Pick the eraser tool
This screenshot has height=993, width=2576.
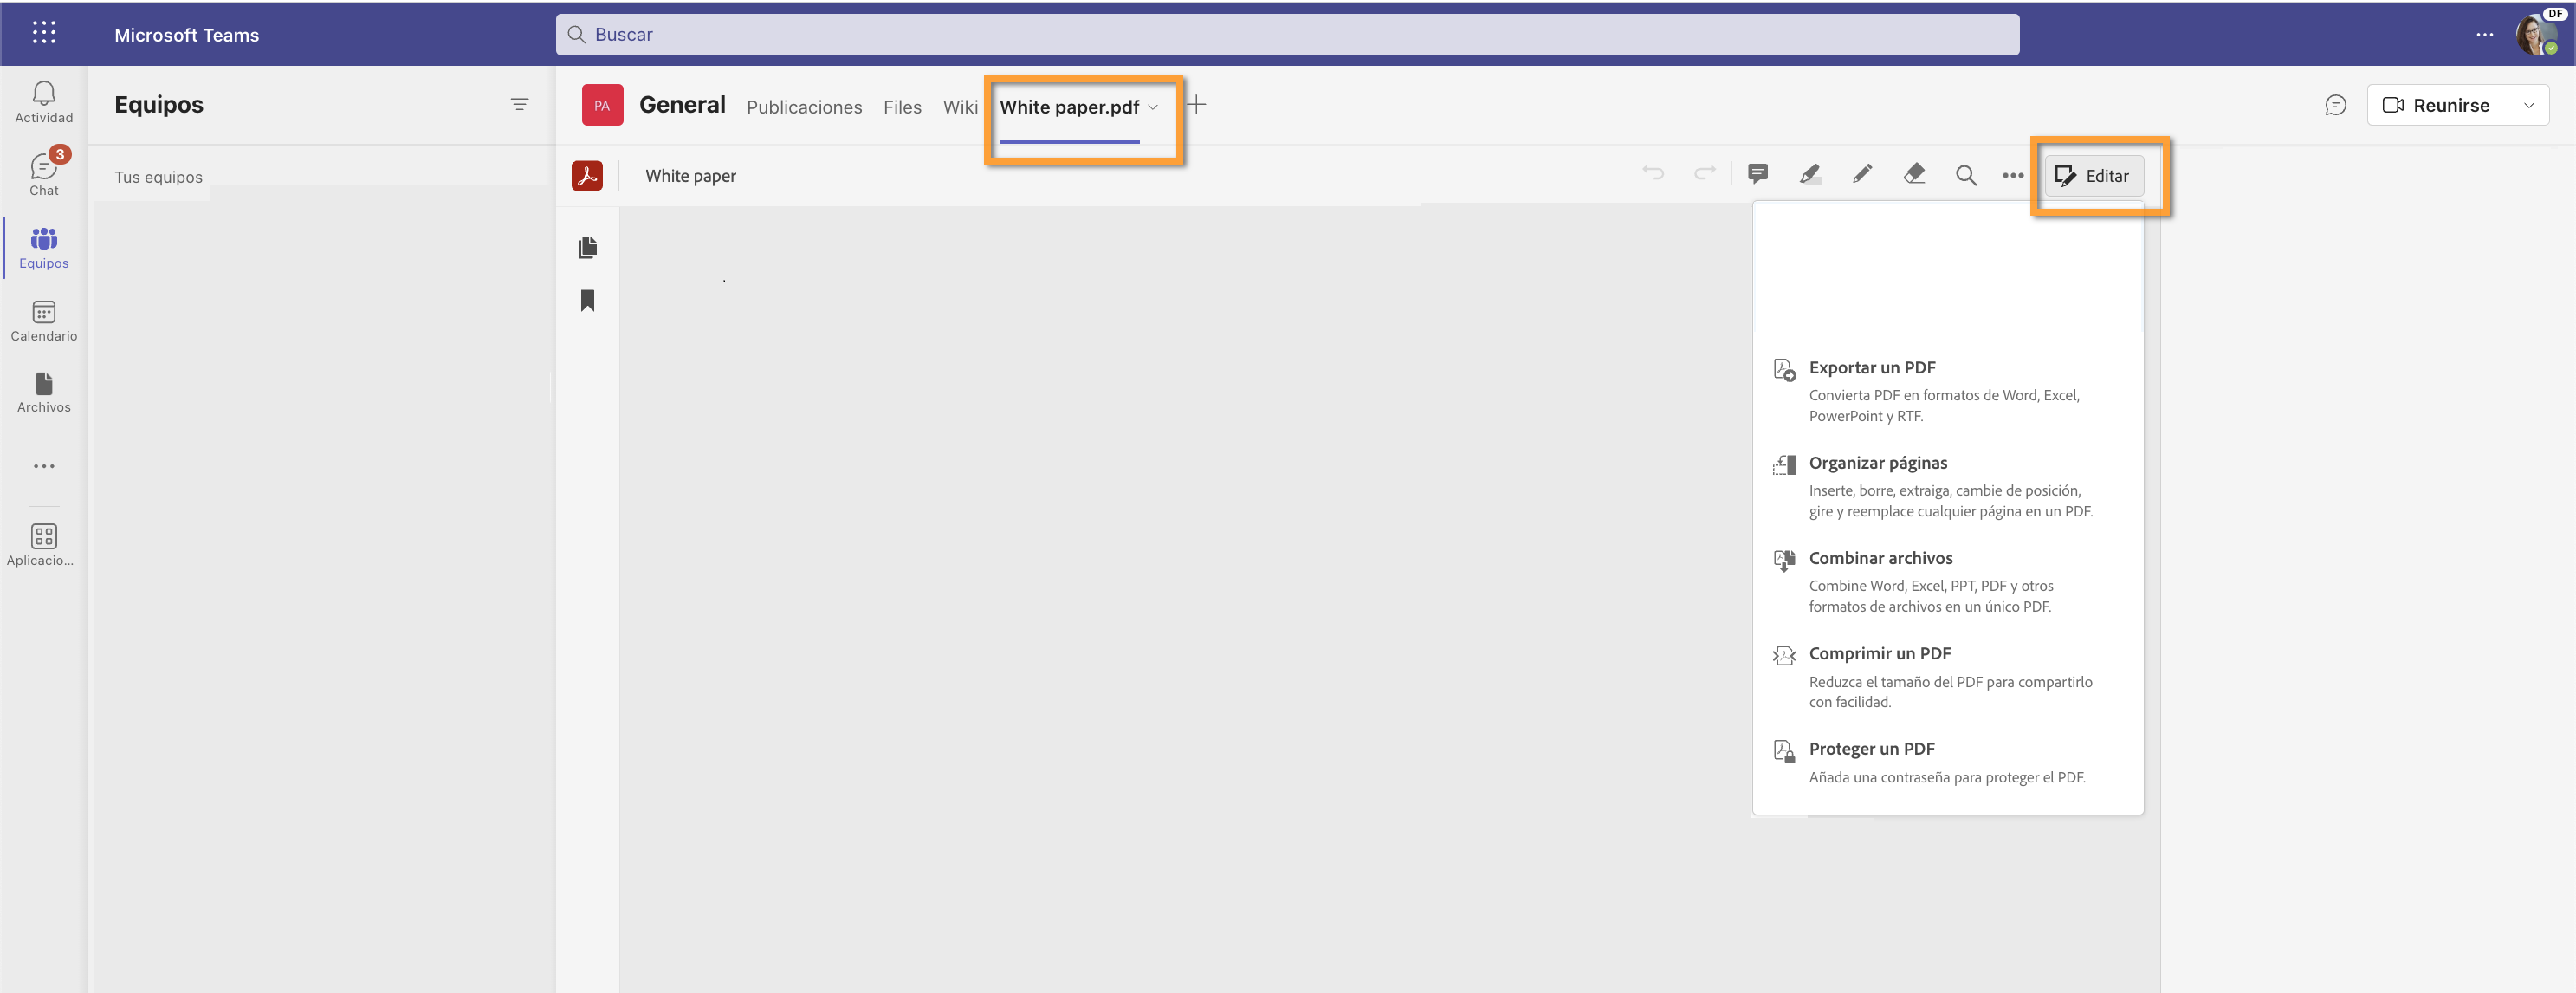(x=1914, y=174)
